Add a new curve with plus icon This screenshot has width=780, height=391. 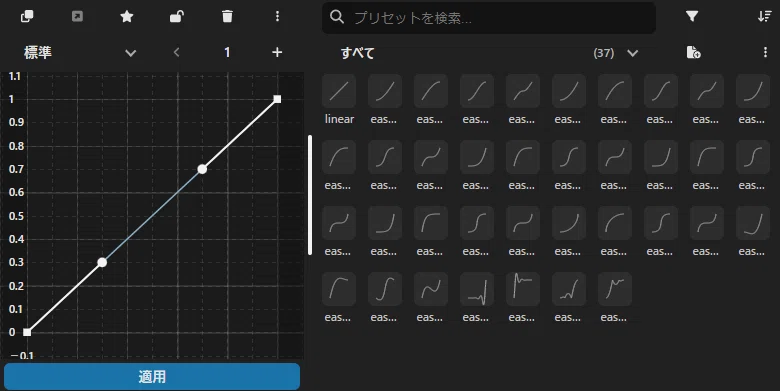[277, 52]
